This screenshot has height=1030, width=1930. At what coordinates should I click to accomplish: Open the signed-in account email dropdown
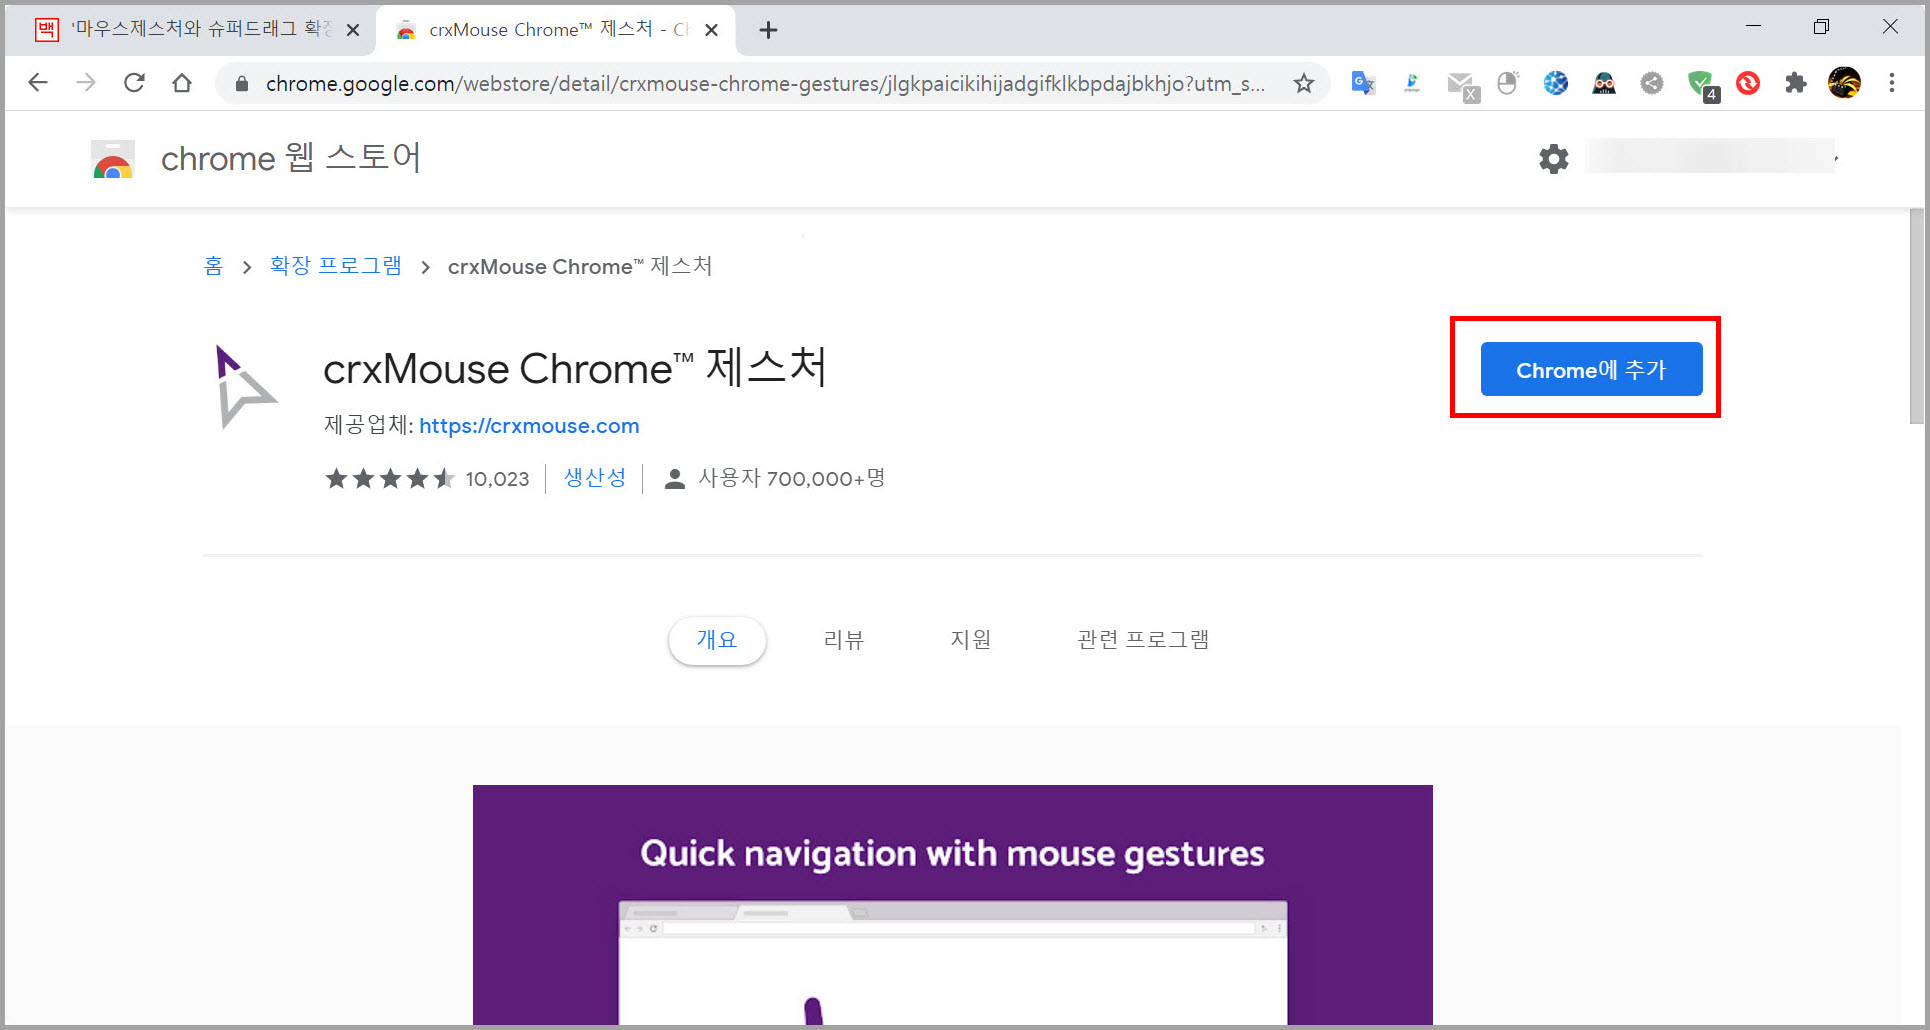coord(1712,157)
